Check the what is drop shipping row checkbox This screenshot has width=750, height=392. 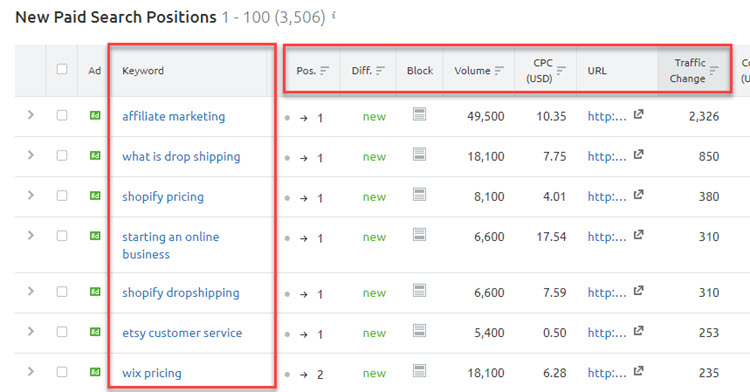coord(62,155)
